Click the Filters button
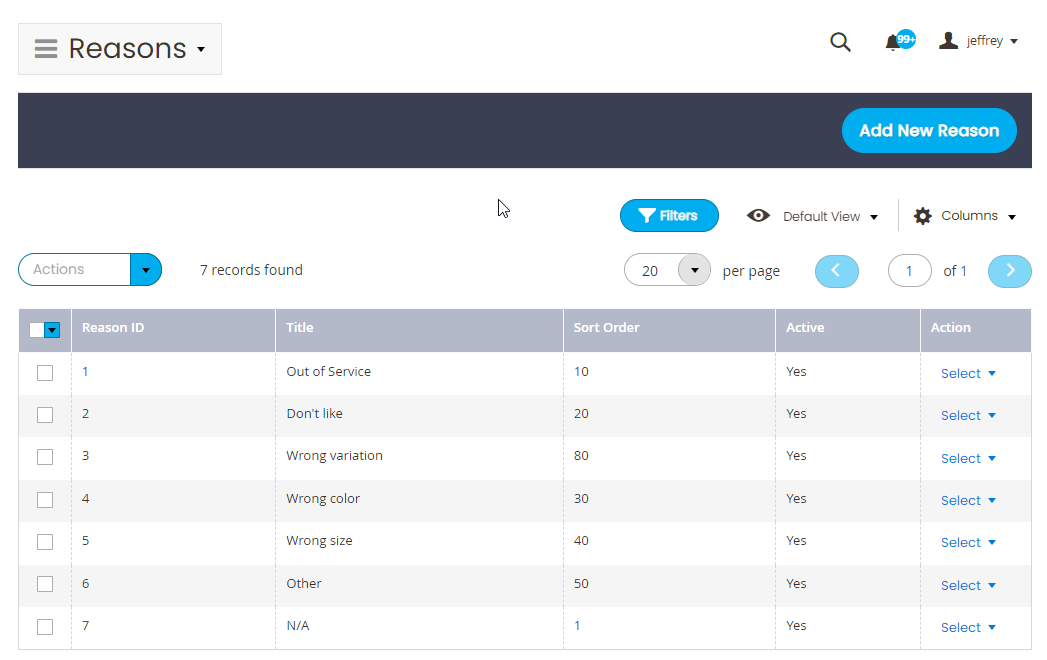This screenshot has height=660, width=1047. click(669, 216)
